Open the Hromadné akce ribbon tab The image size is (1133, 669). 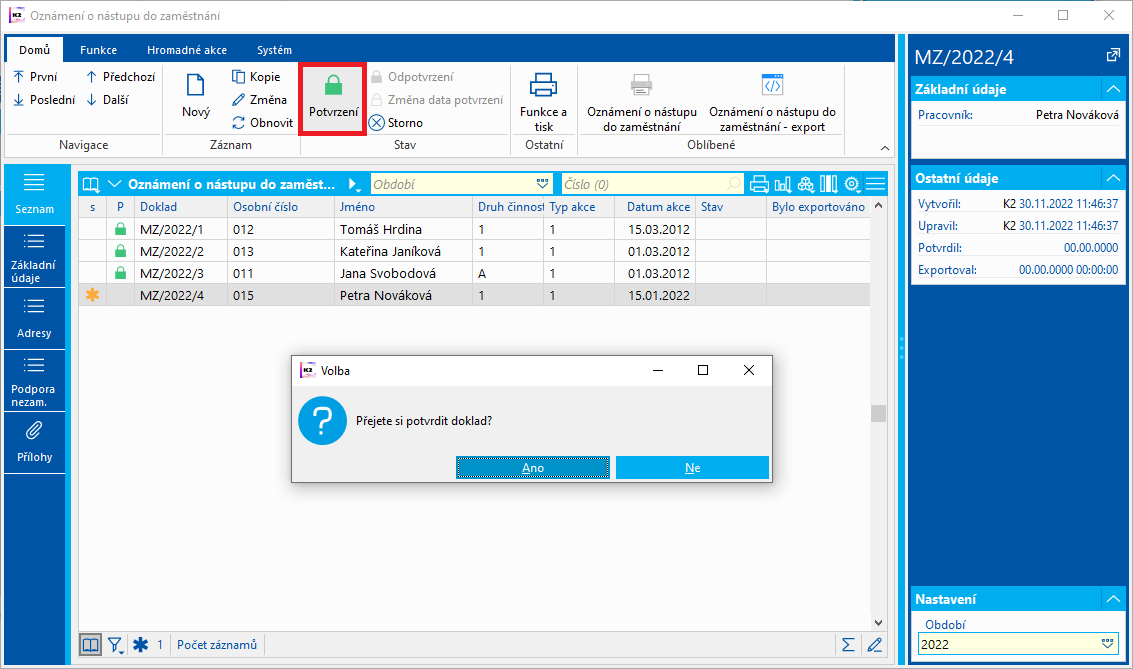(187, 50)
